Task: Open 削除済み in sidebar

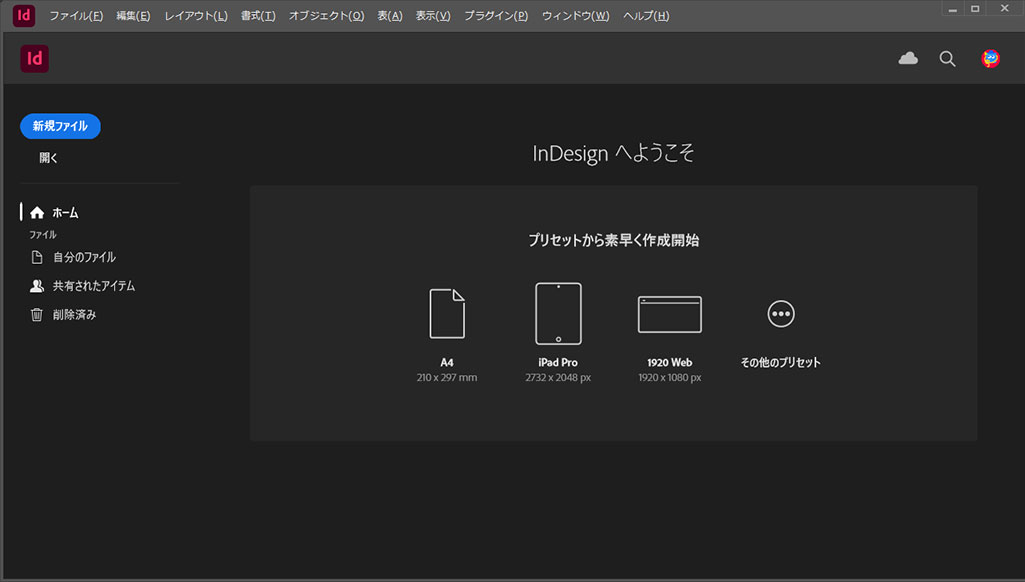Action: (x=63, y=315)
